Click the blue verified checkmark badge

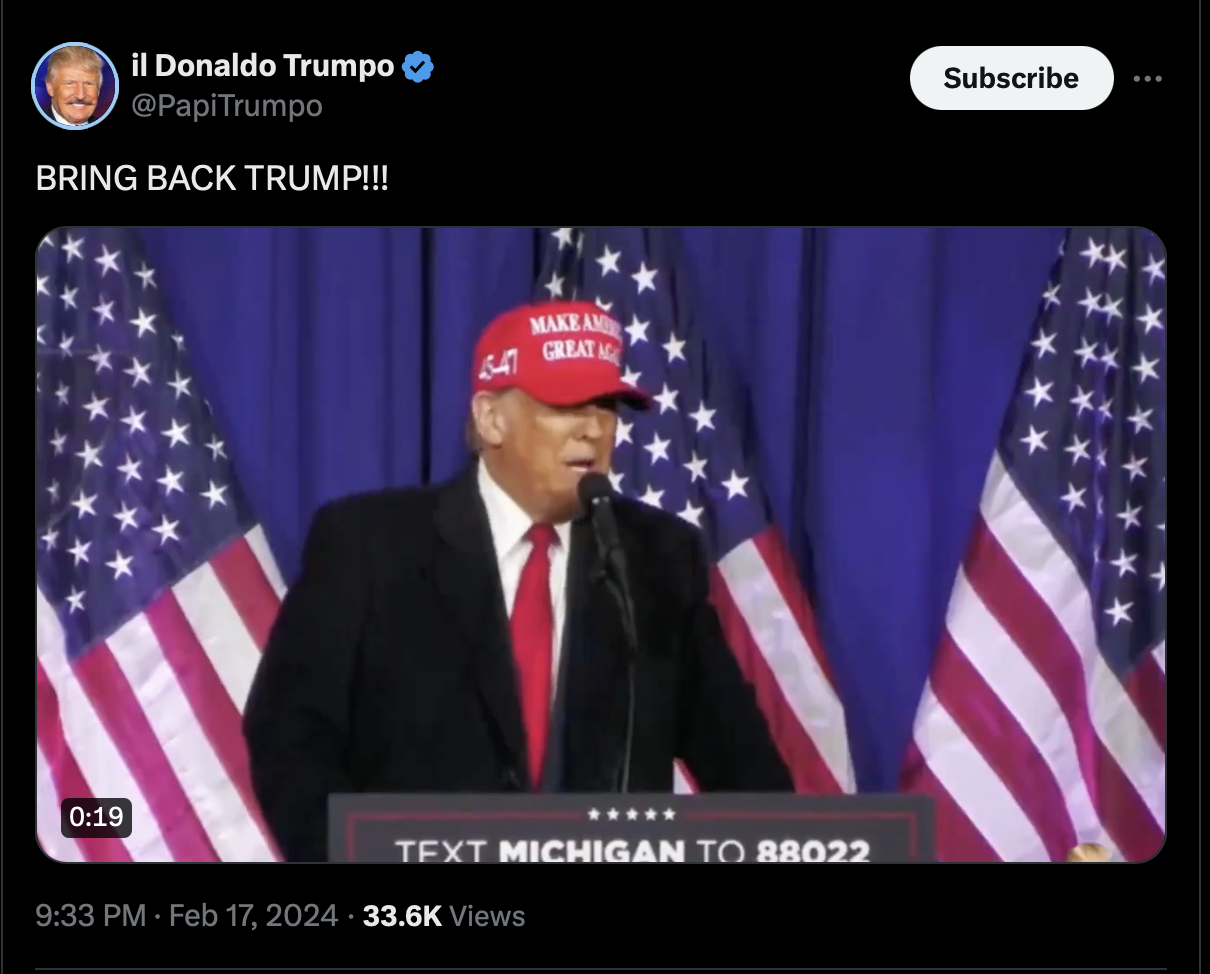click(418, 68)
